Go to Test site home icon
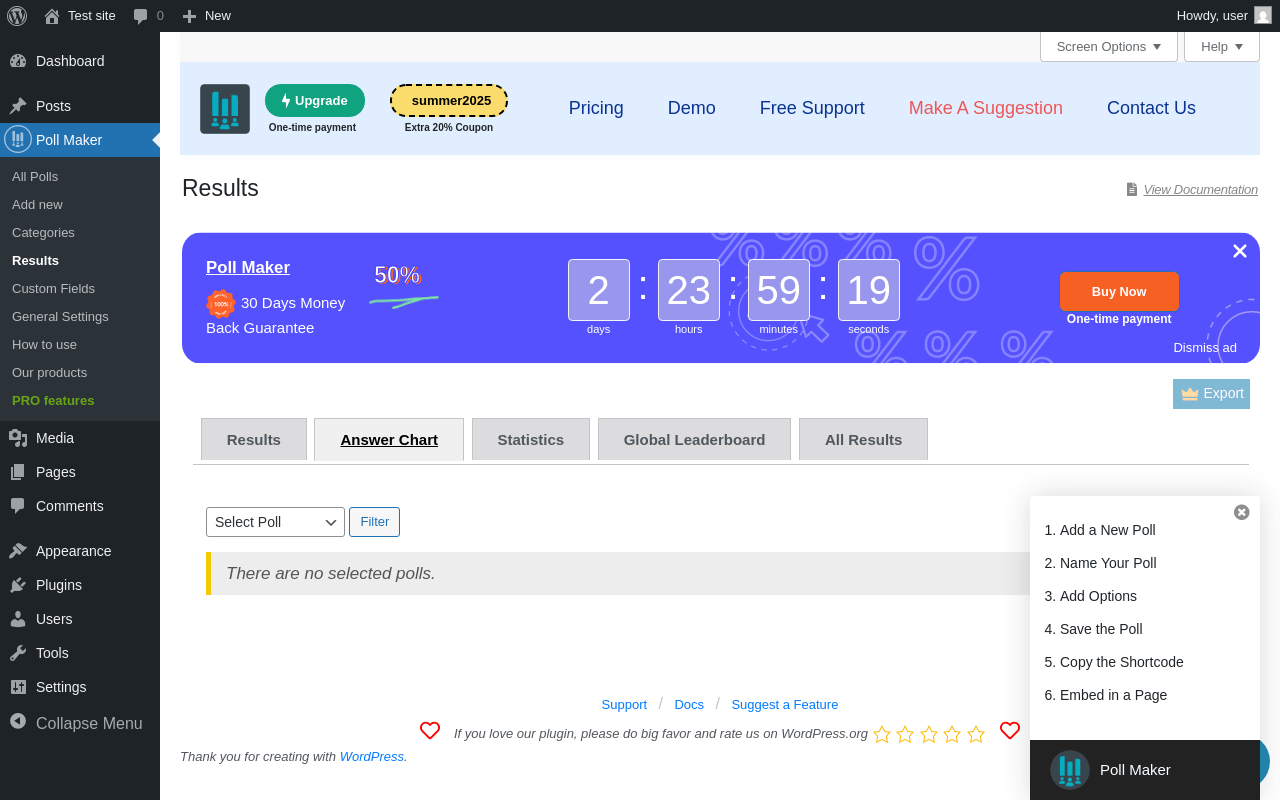This screenshot has width=1280, height=800. tap(52, 16)
